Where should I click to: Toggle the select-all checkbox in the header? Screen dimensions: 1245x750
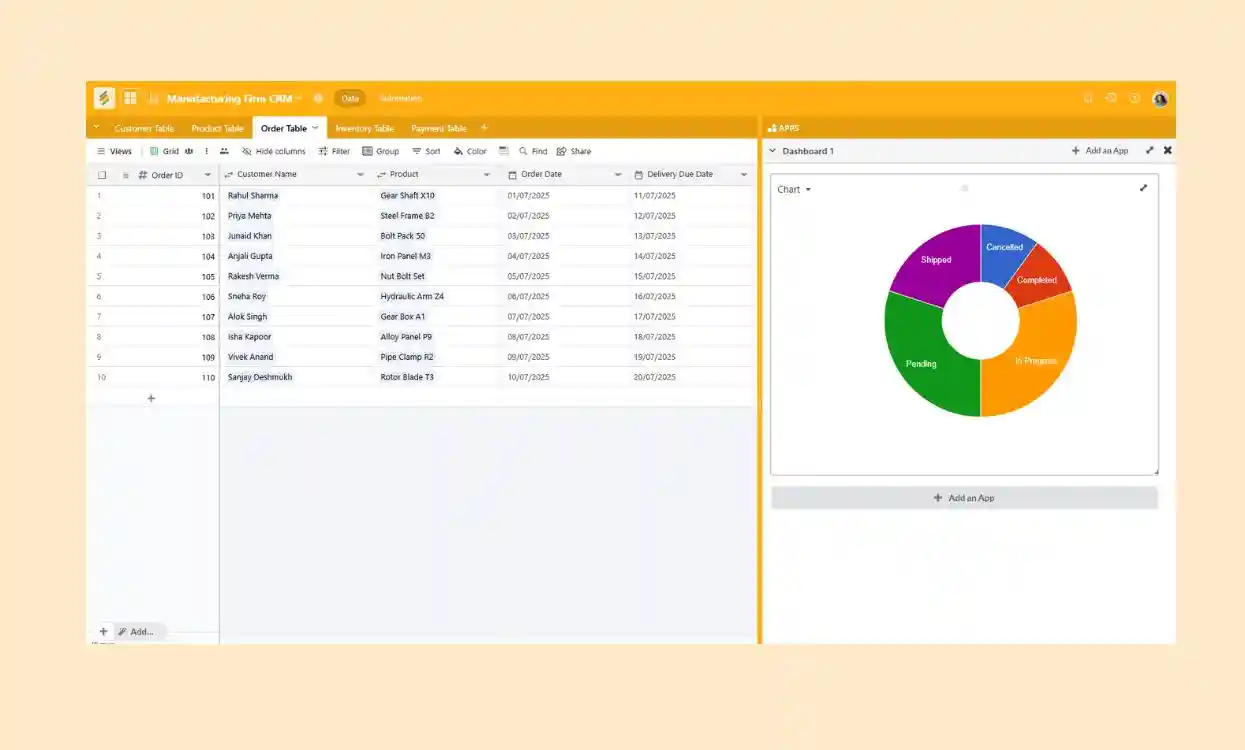tap(103, 174)
